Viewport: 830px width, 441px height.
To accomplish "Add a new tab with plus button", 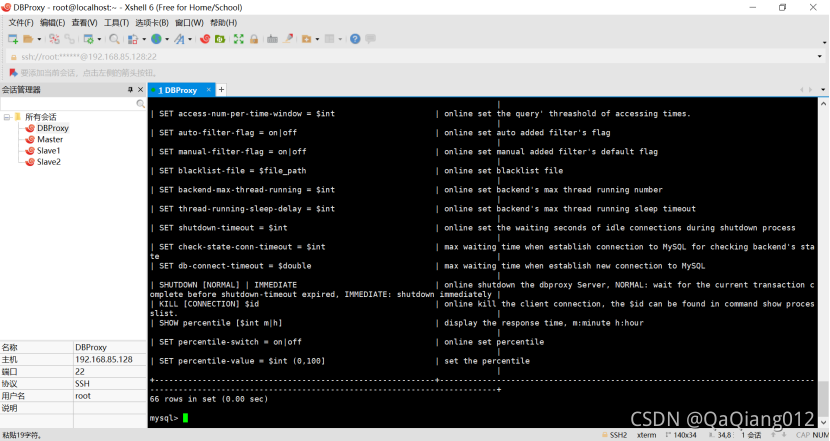I will pos(221,90).
